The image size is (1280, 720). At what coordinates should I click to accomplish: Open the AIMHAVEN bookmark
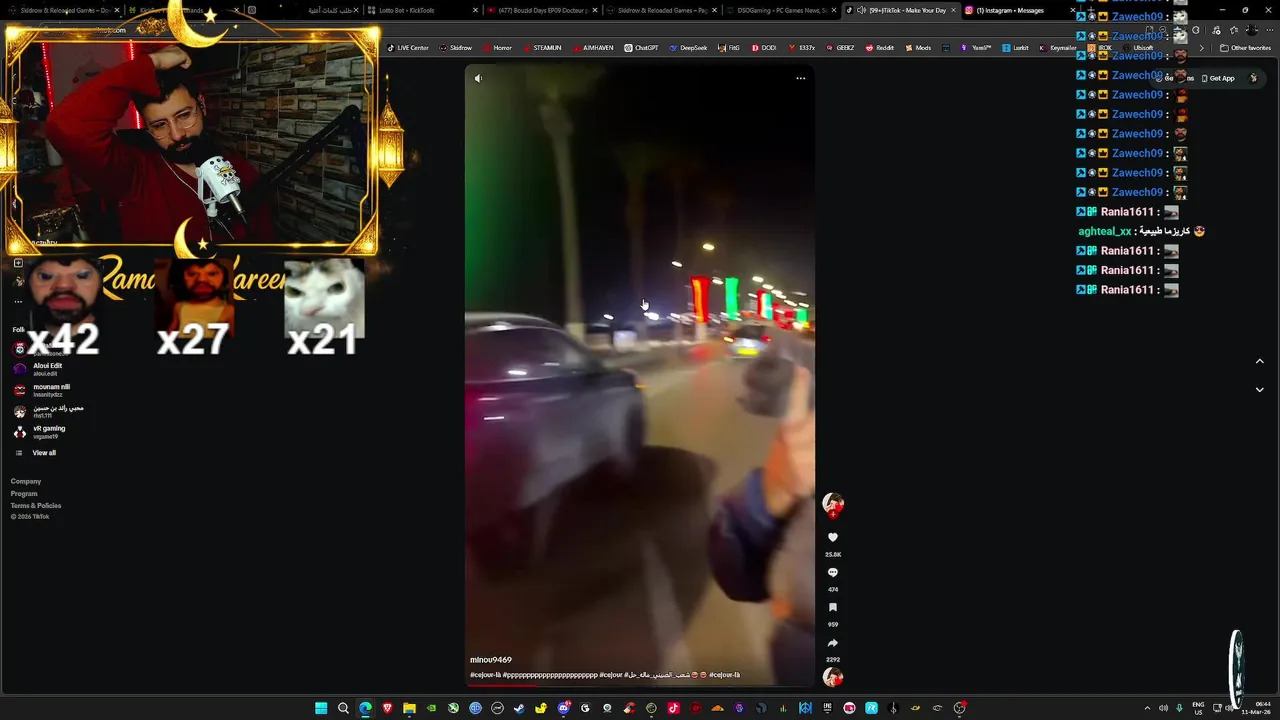593,48
